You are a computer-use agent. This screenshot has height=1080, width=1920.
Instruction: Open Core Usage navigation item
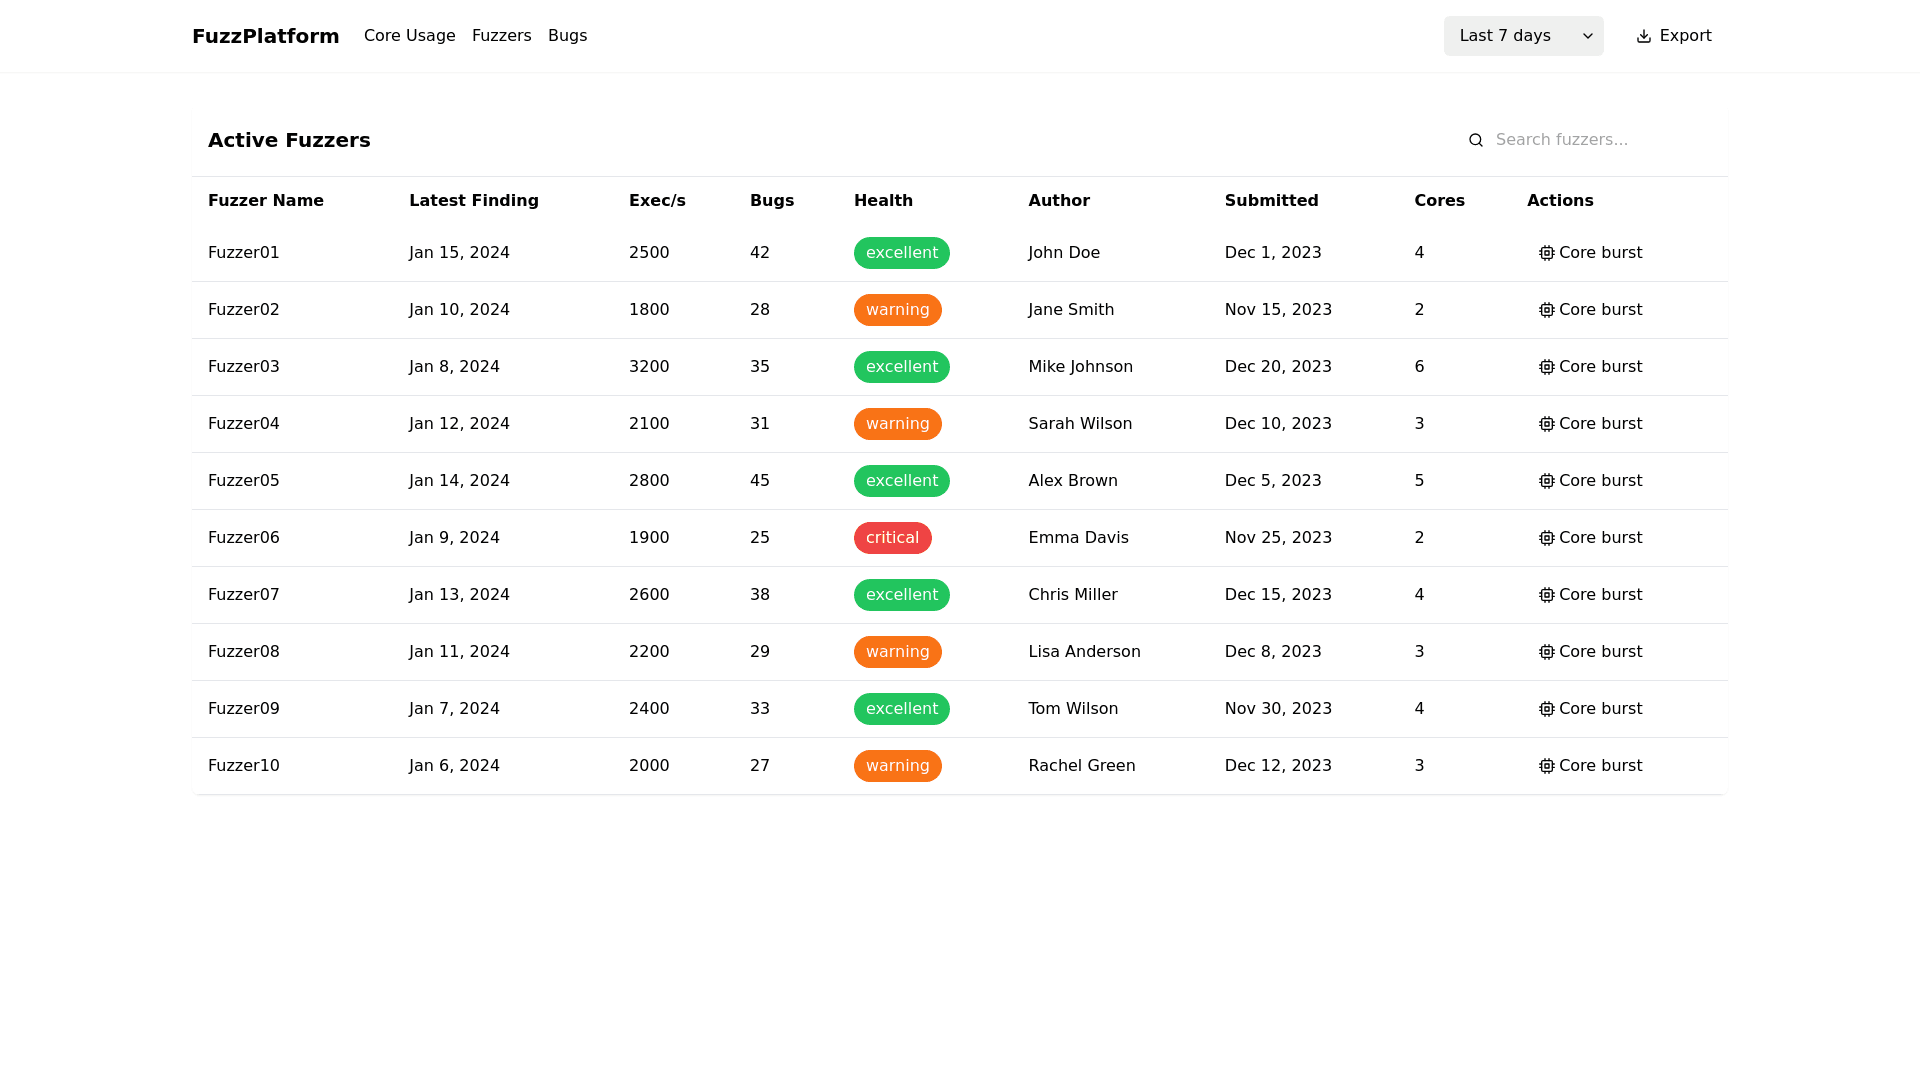[x=409, y=36]
